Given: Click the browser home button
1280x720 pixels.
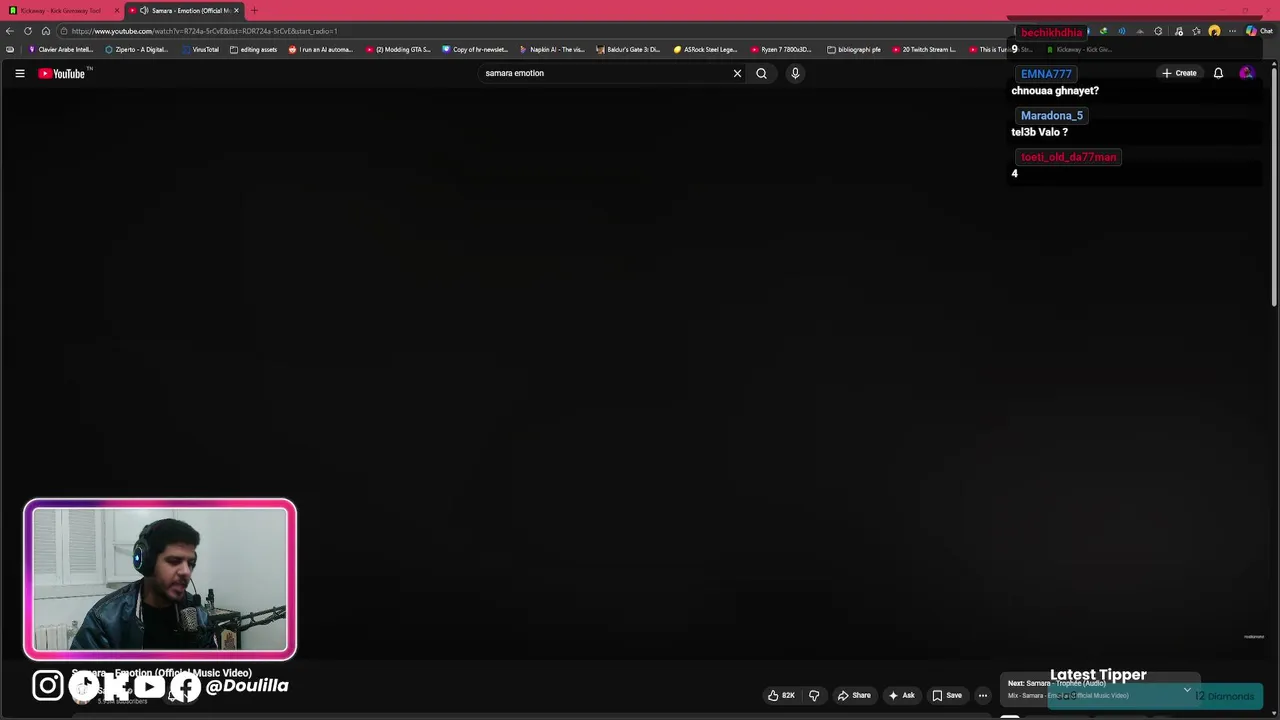Looking at the screenshot, I should [46, 31].
